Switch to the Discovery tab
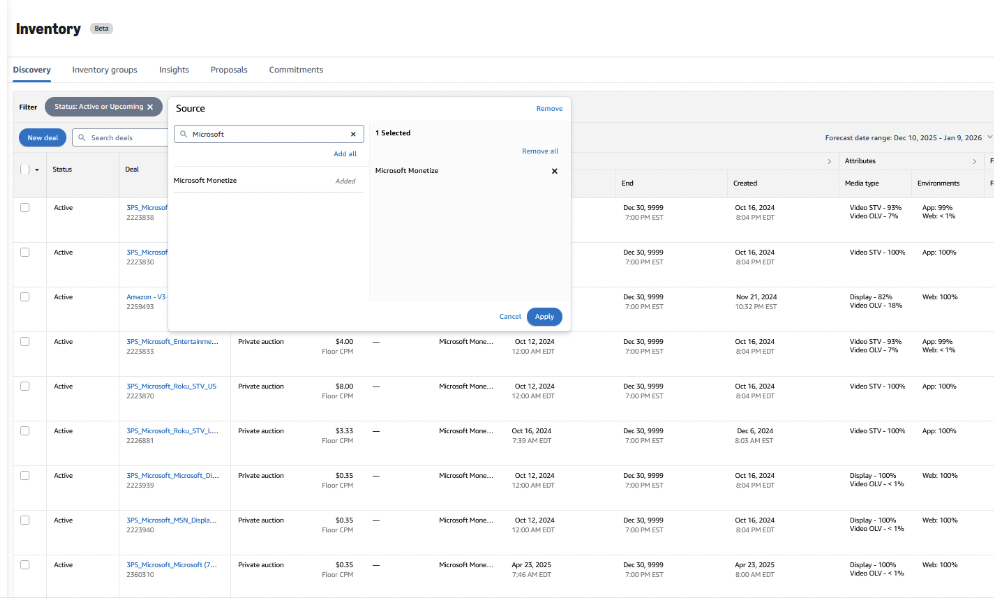 click(32, 70)
